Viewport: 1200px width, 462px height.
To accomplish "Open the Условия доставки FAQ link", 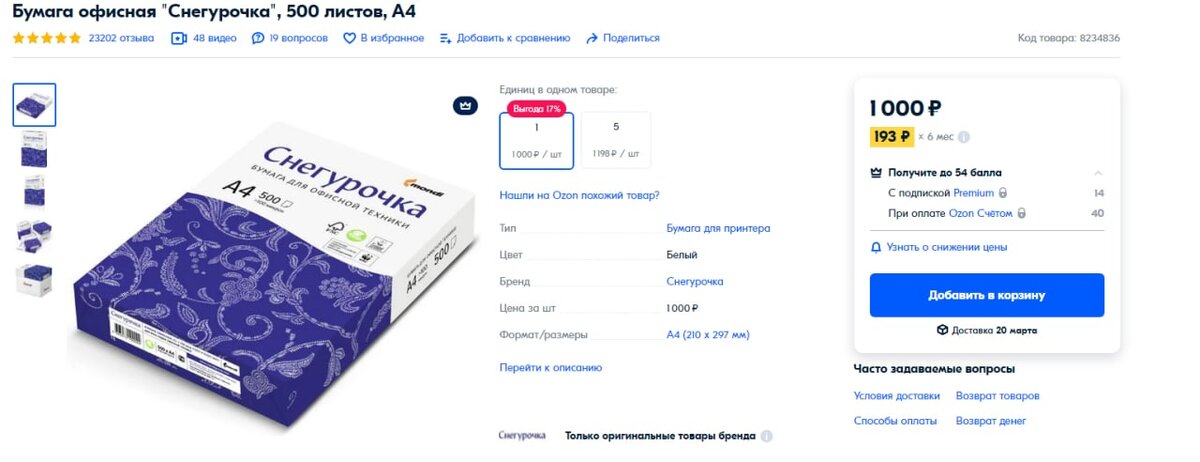I will click(x=897, y=396).
